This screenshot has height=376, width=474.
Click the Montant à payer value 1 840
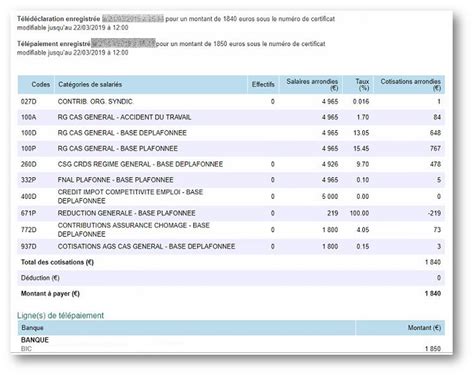tap(433, 293)
